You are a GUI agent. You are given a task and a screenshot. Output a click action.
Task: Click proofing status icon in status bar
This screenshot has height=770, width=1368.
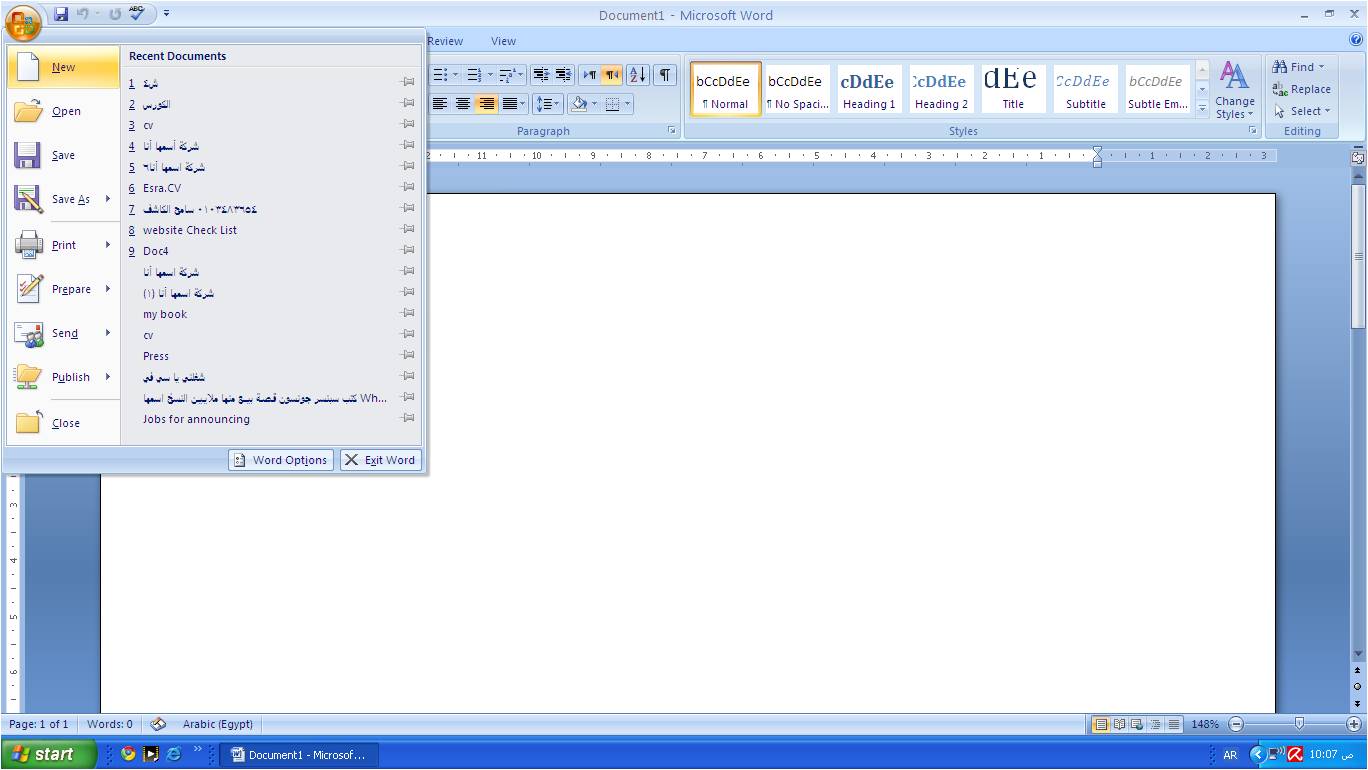click(157, 724)
